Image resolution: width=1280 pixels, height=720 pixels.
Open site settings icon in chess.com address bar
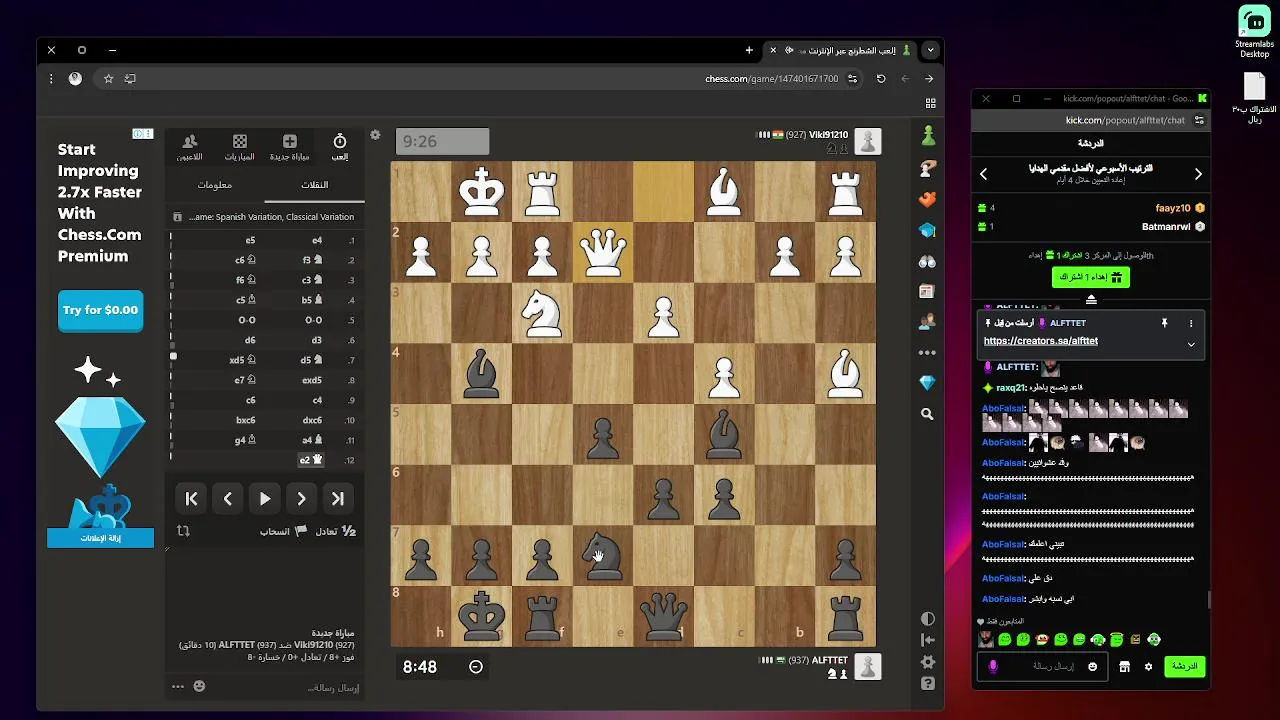(x=853, y=78)
